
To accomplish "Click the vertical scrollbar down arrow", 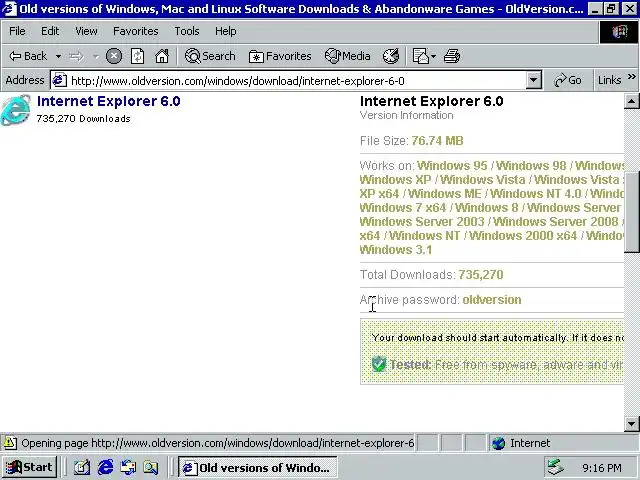I will 631,424.
